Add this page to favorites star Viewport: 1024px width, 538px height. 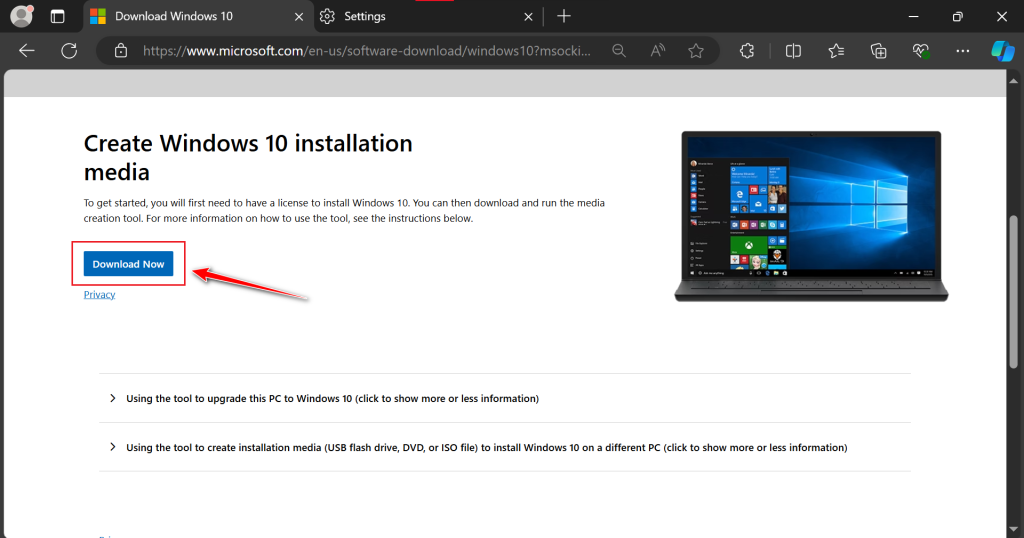[x=696, y=51]
